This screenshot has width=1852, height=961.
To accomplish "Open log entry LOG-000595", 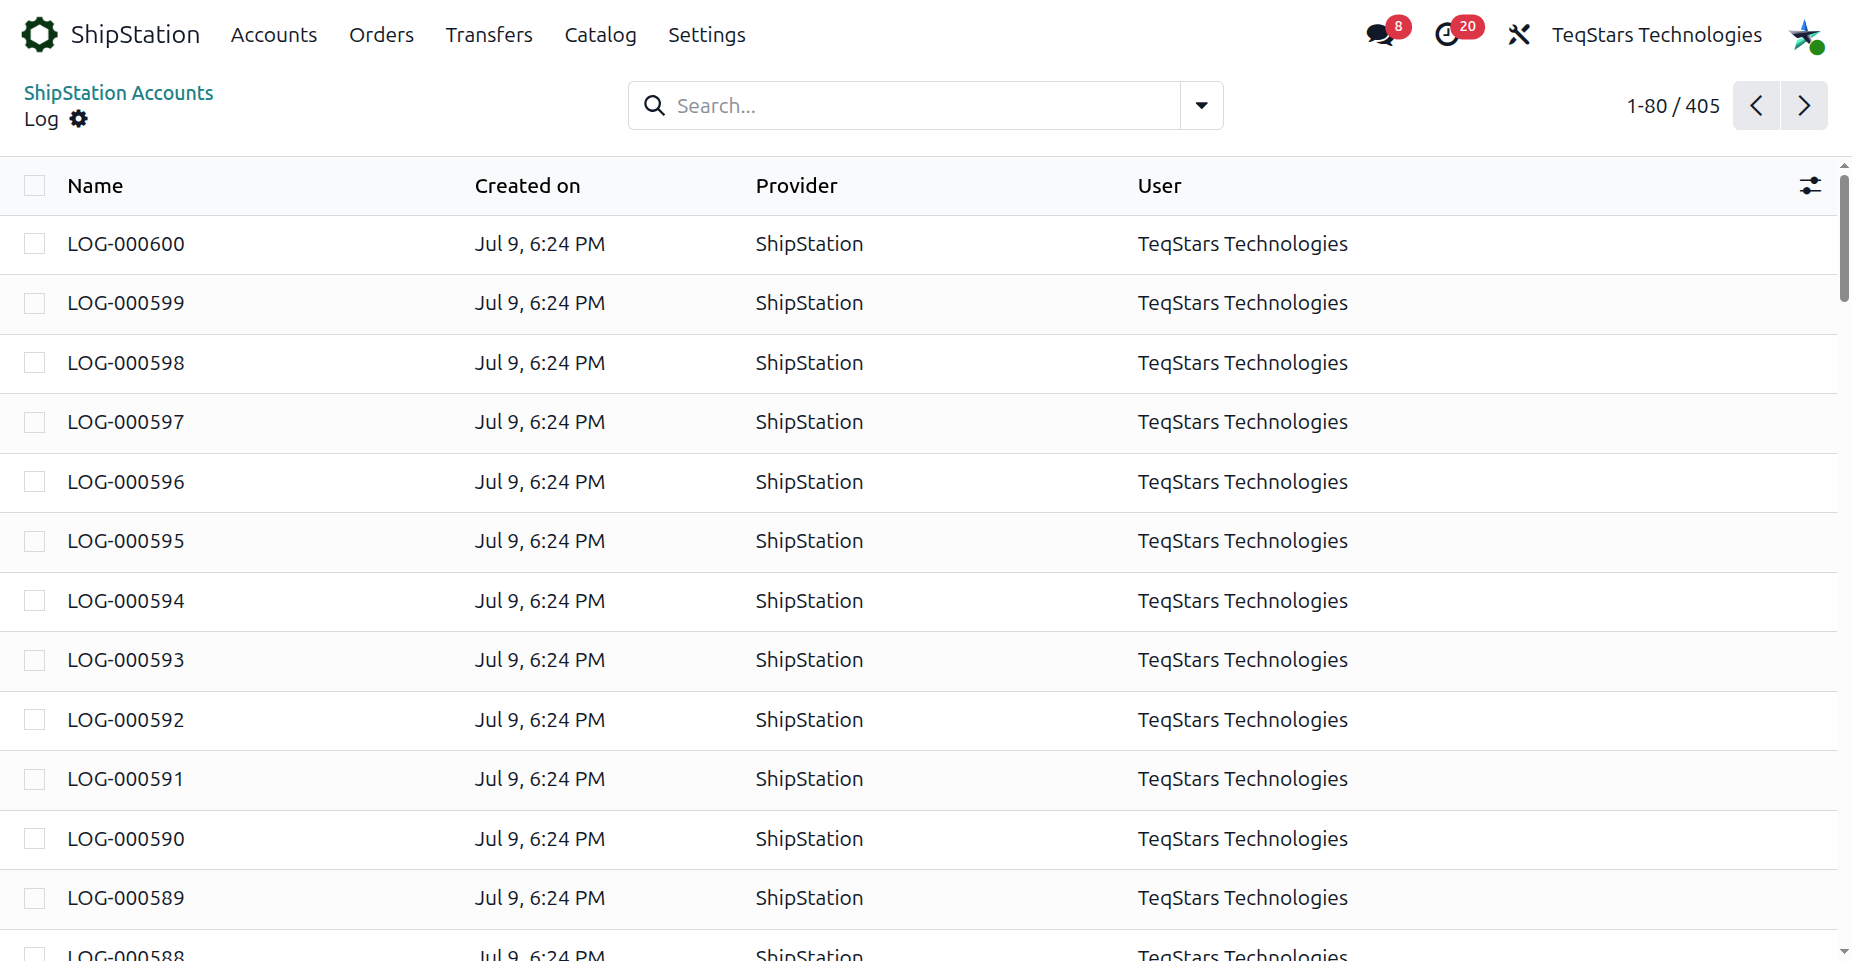I will [126, 541].
